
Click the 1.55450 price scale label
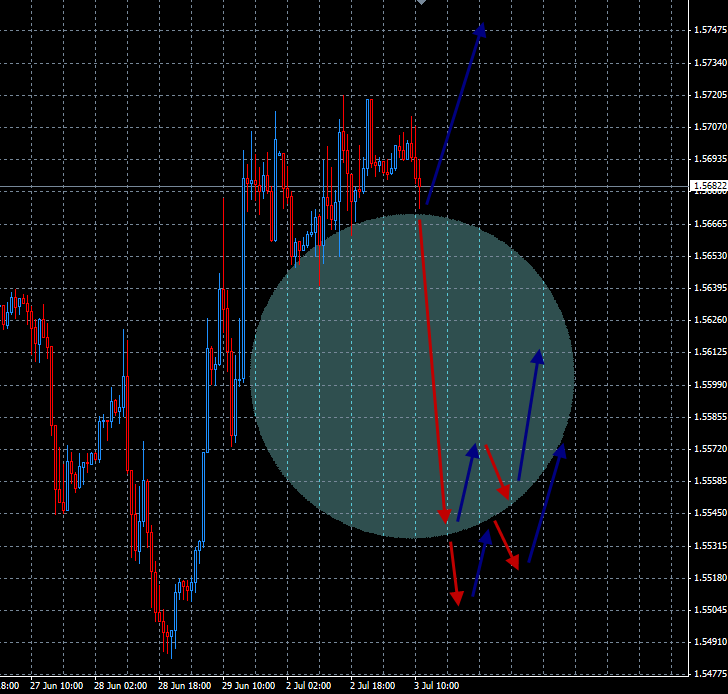(710, 513)
